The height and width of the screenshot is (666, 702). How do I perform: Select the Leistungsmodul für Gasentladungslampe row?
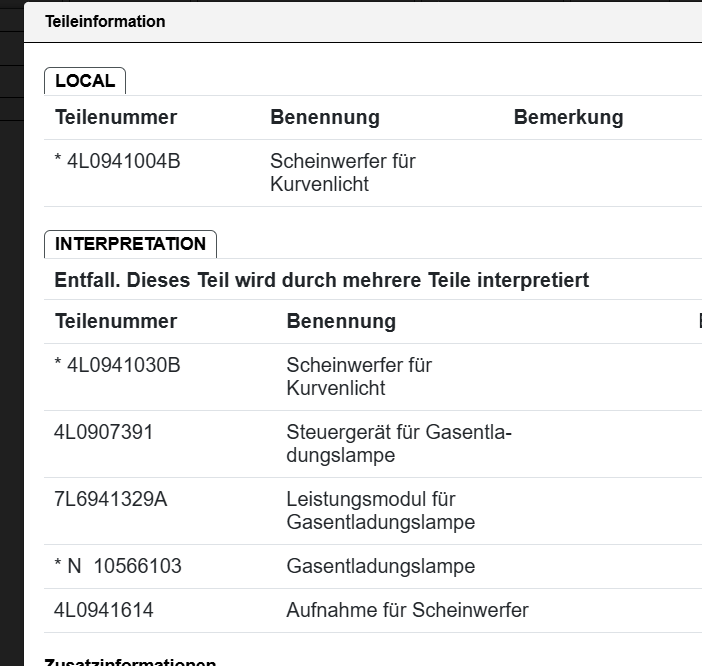point(373,511)
